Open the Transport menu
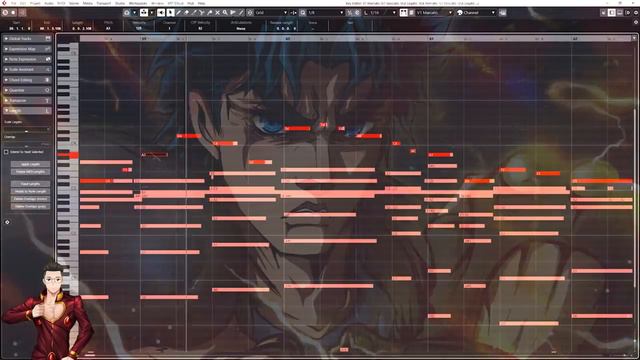Image resolution: width=640 pixels, height=360 pixels. click(x=103, y=3)
